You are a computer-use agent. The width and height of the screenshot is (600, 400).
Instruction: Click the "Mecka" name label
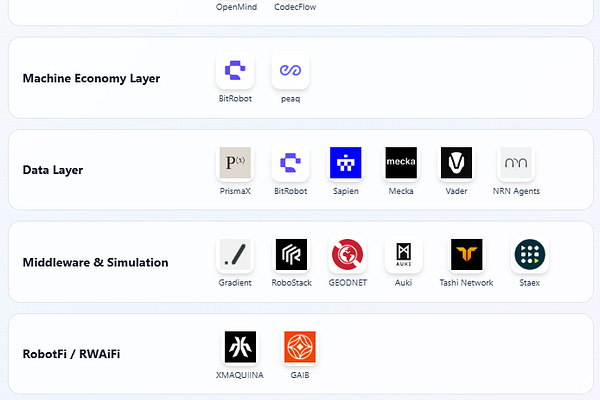point(401,191)
